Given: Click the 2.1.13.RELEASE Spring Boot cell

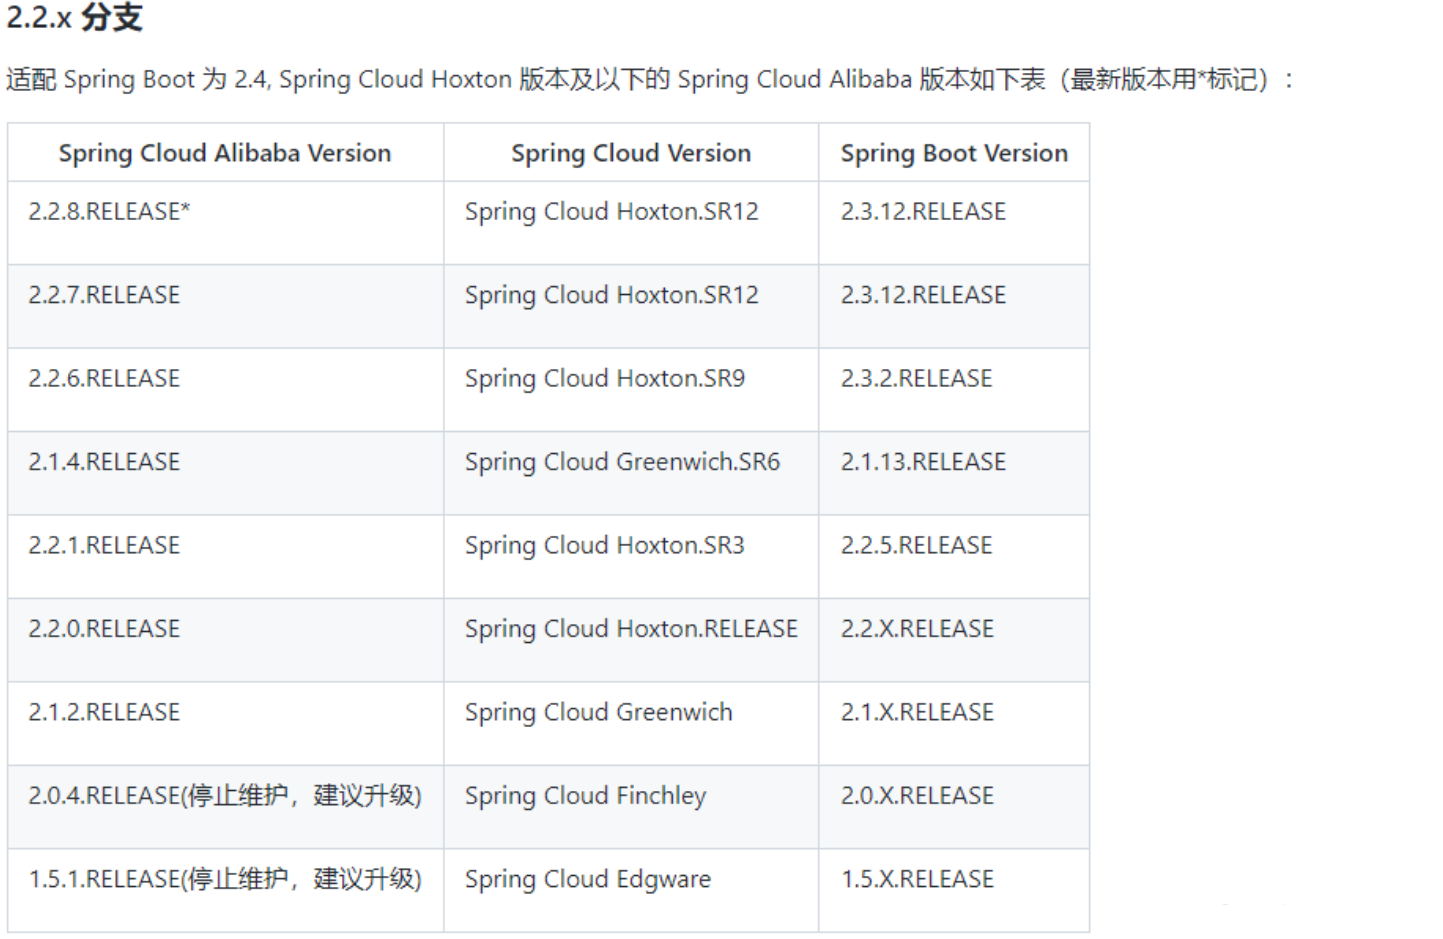Looking at the screenshot, I should point(922,462).
